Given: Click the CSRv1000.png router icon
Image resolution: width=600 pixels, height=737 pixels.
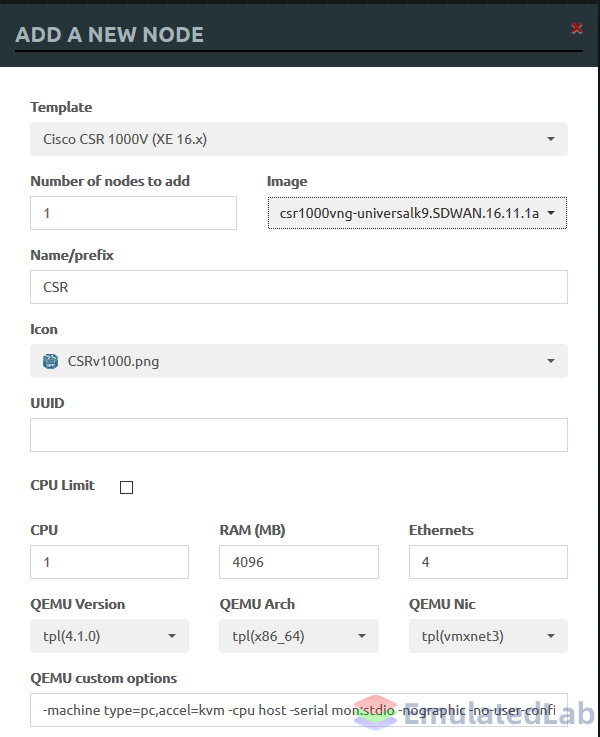Looking at the screenshot, I should [x=50, y=361].
